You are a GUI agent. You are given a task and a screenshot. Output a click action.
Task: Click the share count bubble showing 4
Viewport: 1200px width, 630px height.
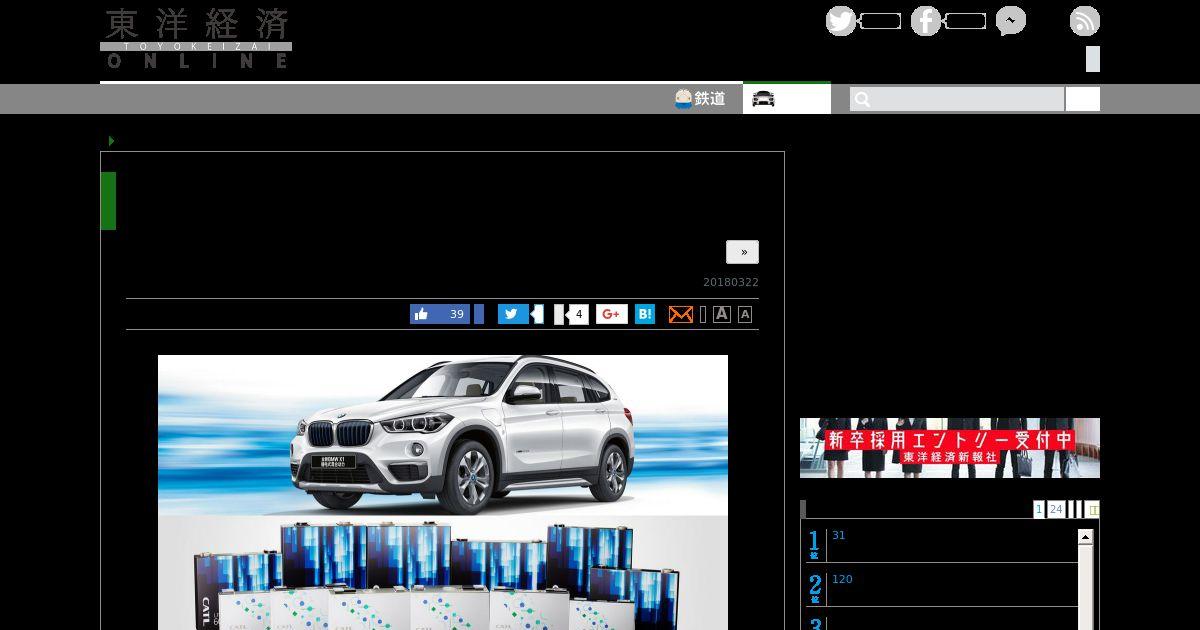(x=576, y=314)
